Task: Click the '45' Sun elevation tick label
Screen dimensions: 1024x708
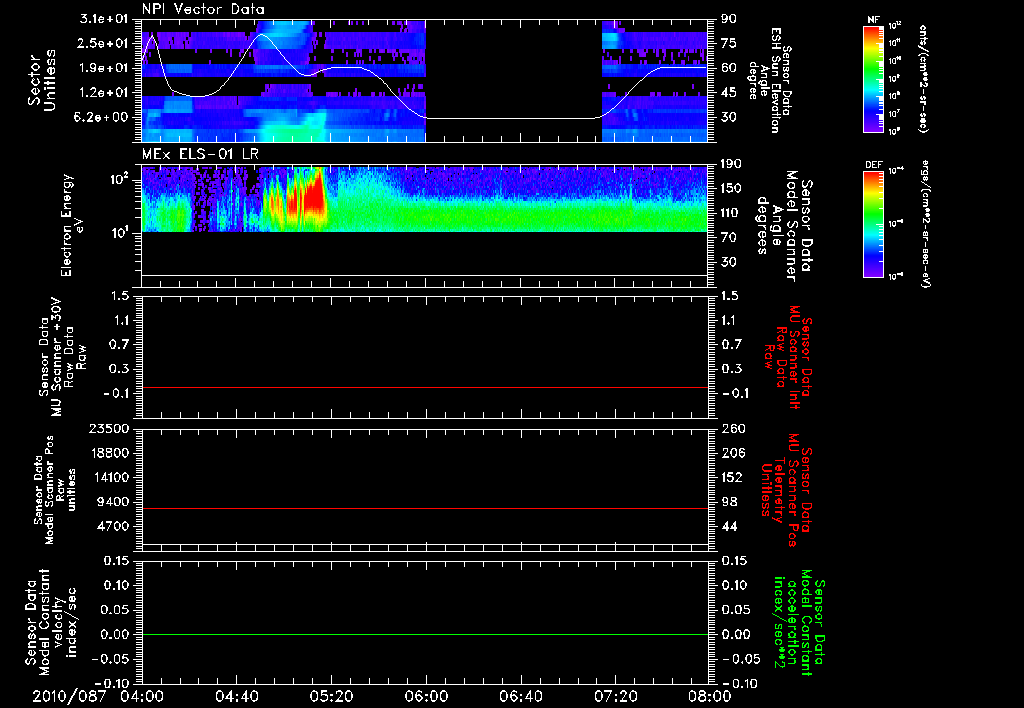Action: [x=729, y=93]
